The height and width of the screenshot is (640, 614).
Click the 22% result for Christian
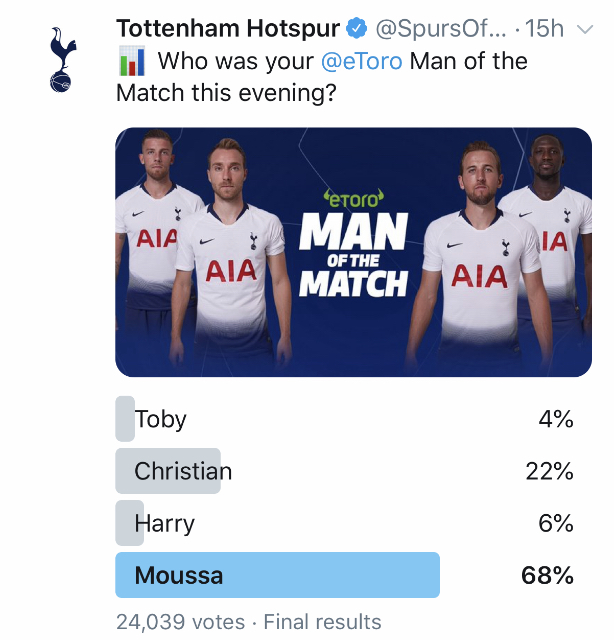click(549, 471)
